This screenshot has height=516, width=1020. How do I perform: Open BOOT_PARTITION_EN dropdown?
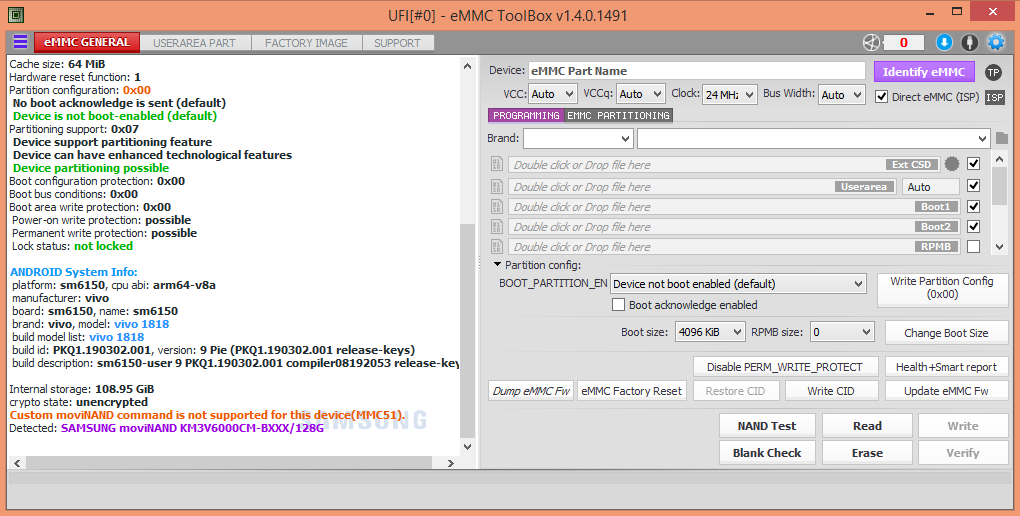tap(738, 284)
